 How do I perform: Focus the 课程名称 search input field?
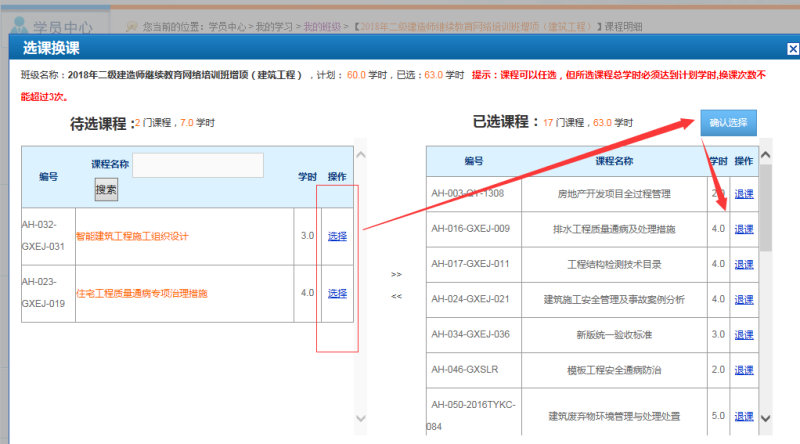click(x=198, y=165)
